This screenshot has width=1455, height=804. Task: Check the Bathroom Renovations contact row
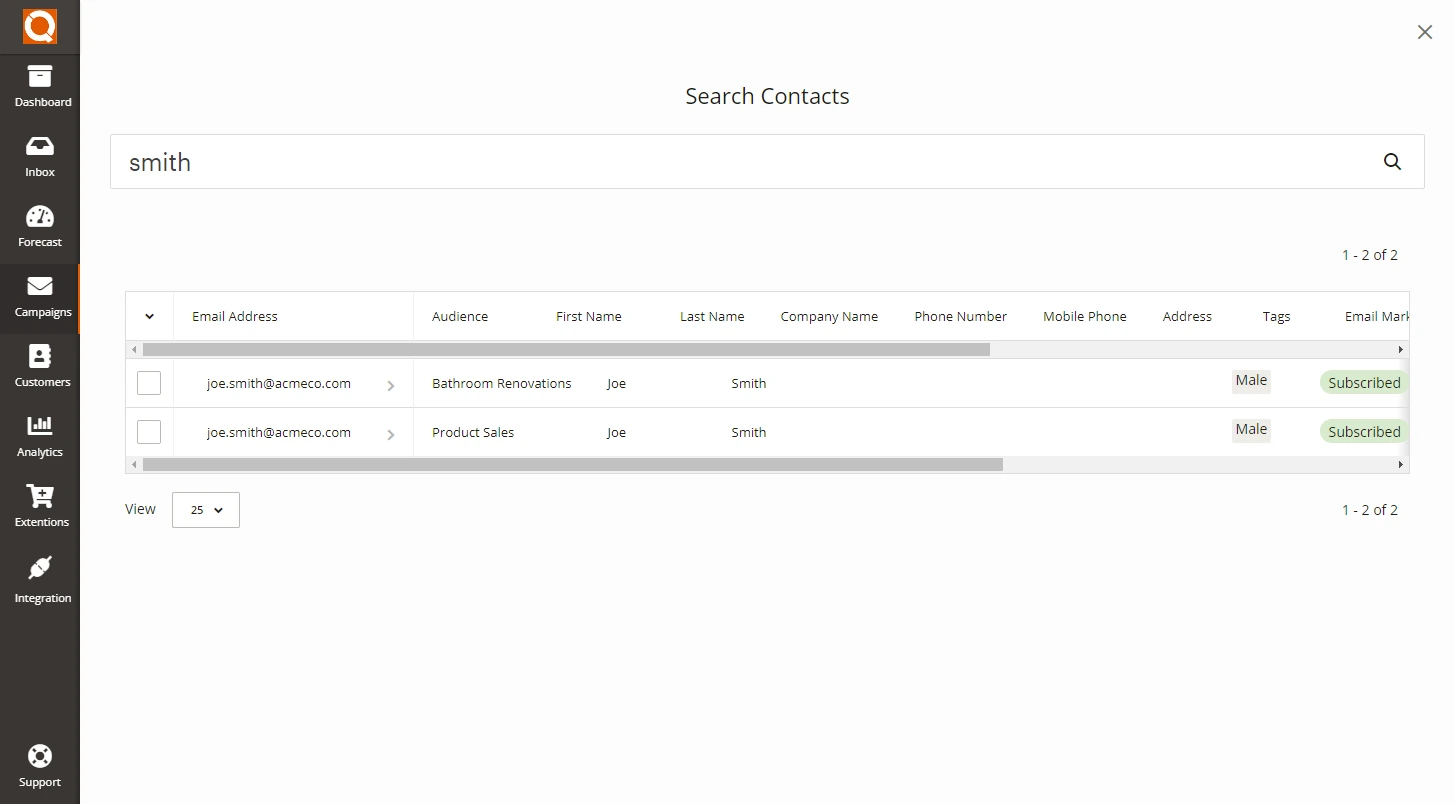pyautogui.click(x=149, y=383)
